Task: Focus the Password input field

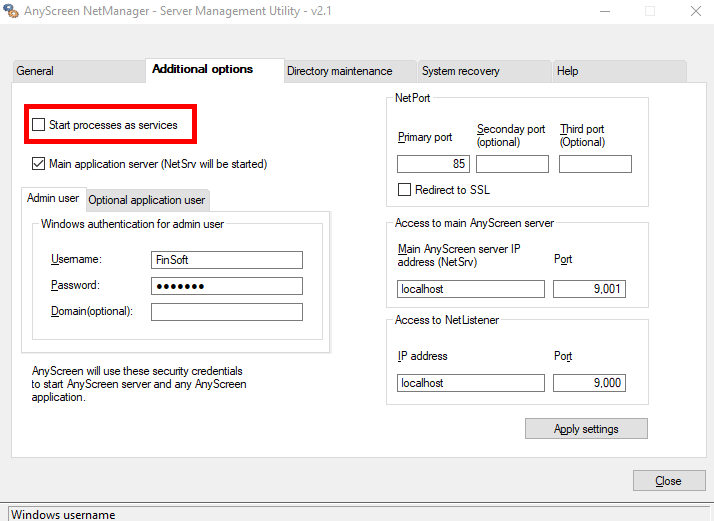Action: point(226,286)
